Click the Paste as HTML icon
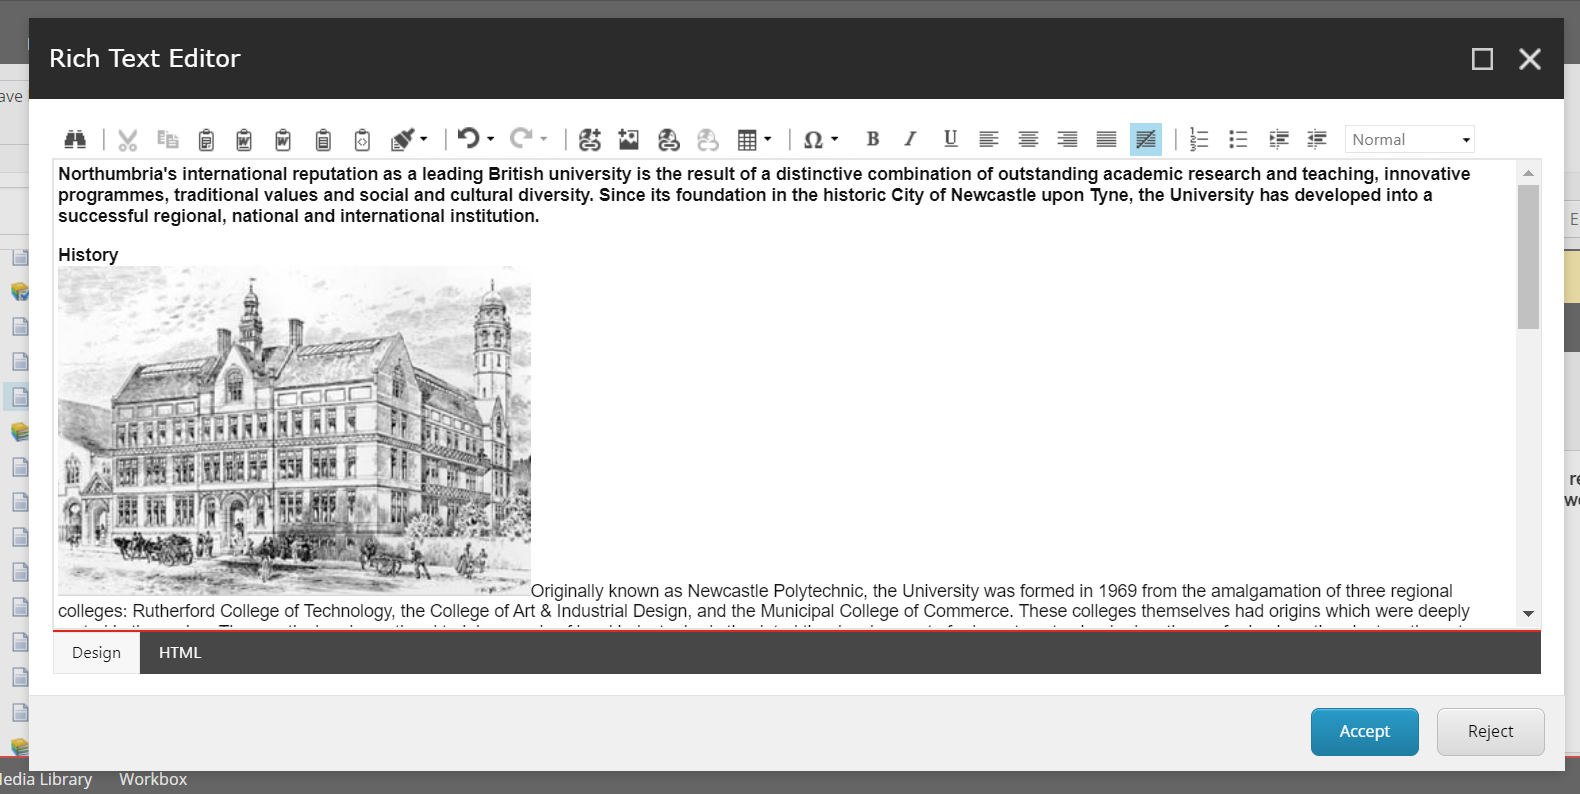The image size is (1580, 794). 362,139
